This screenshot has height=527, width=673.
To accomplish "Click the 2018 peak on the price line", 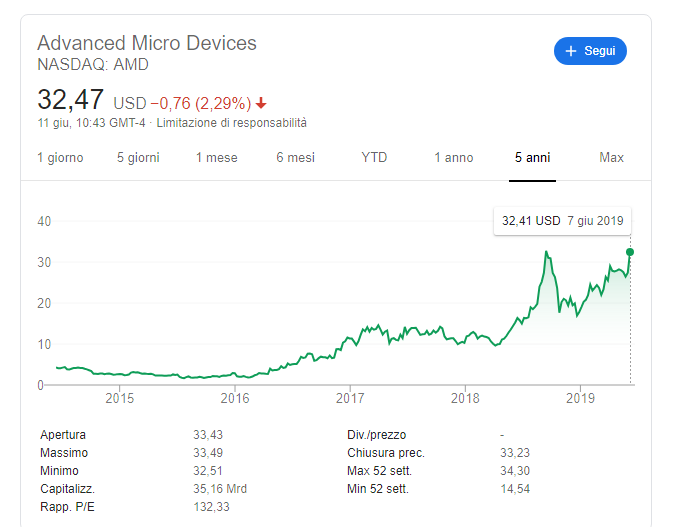I will [x=546, y=252].
